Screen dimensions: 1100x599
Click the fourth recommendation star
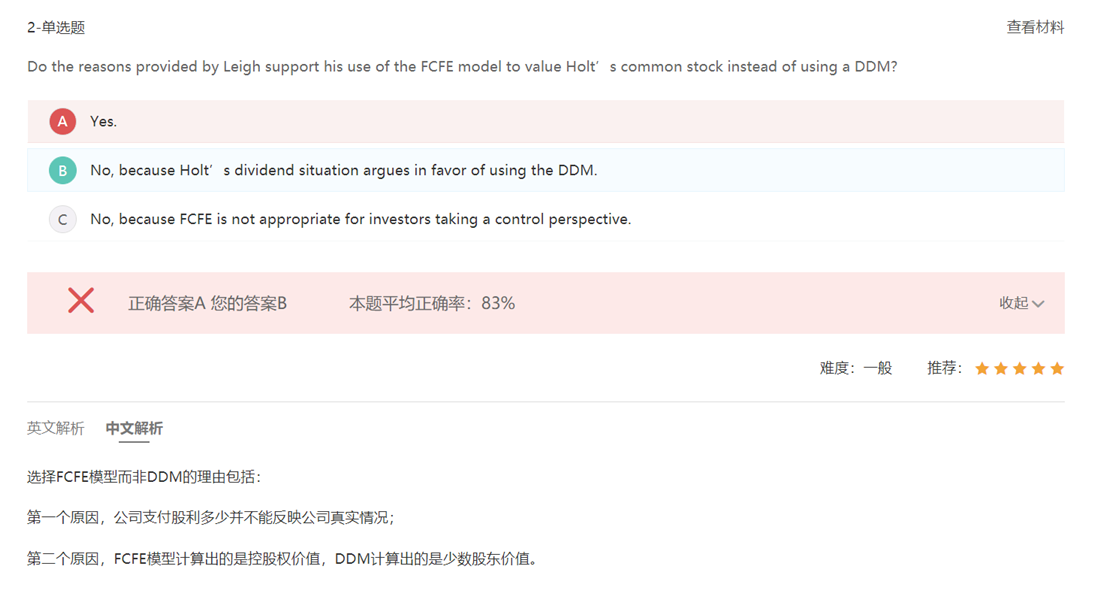[1038, 369]
